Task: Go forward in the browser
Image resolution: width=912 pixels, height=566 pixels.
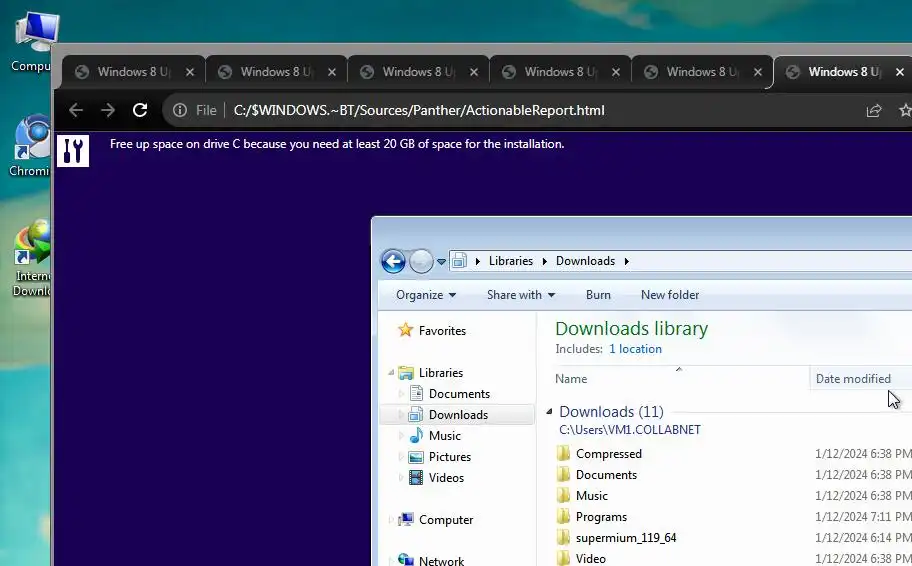Action: (x=108, y=110)
